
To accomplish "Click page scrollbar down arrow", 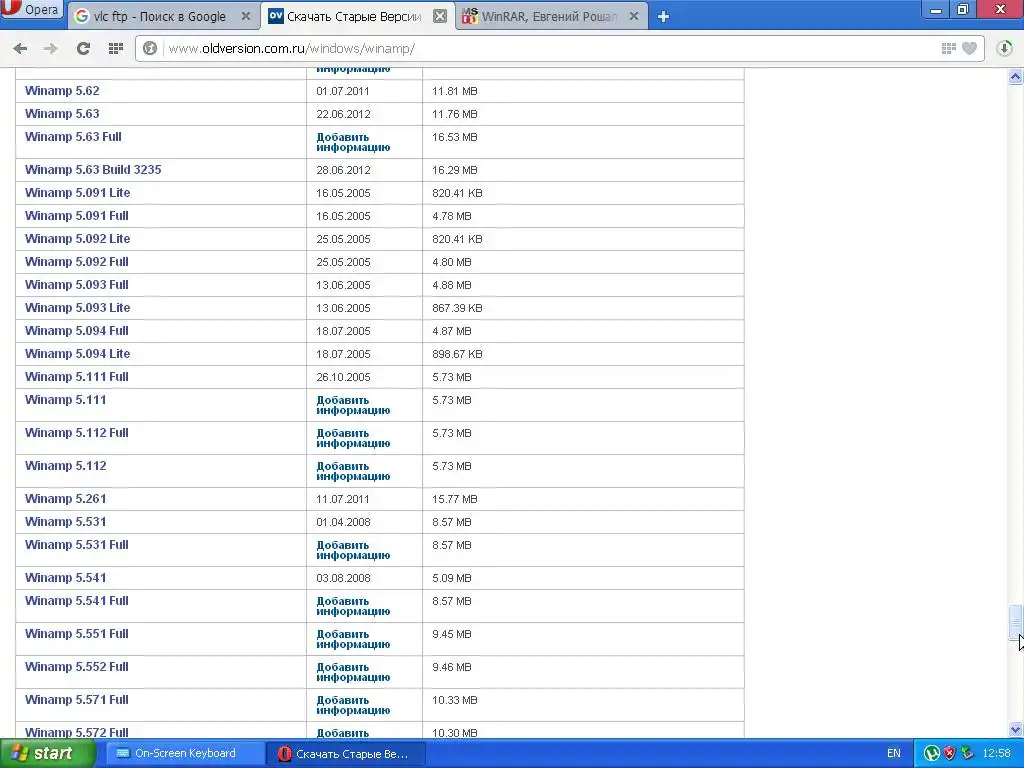I will [x=1016, y=729].
